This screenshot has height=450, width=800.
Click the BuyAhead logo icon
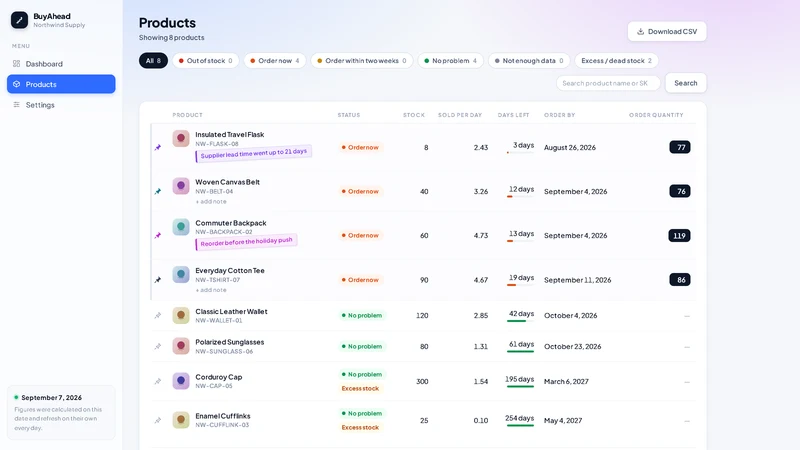pos(19,20)
